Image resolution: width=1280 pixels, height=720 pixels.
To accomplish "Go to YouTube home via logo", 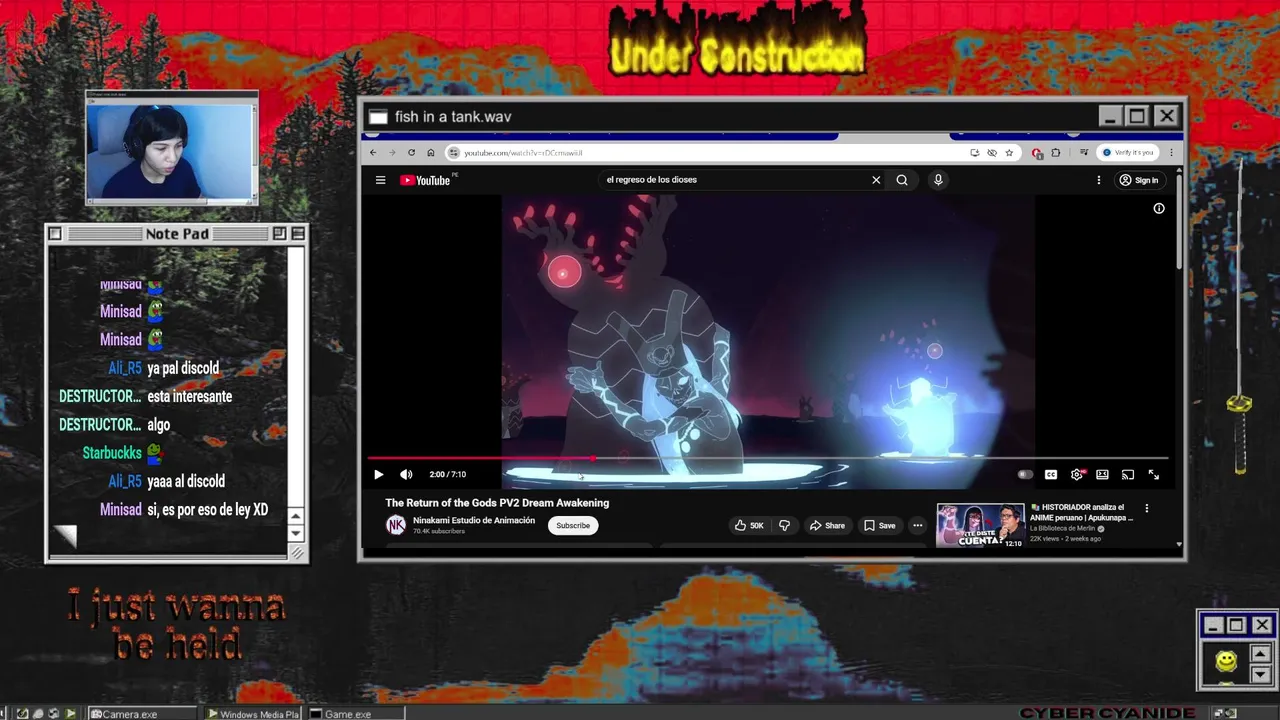I will pyautogui.click(x=425, y=180).
